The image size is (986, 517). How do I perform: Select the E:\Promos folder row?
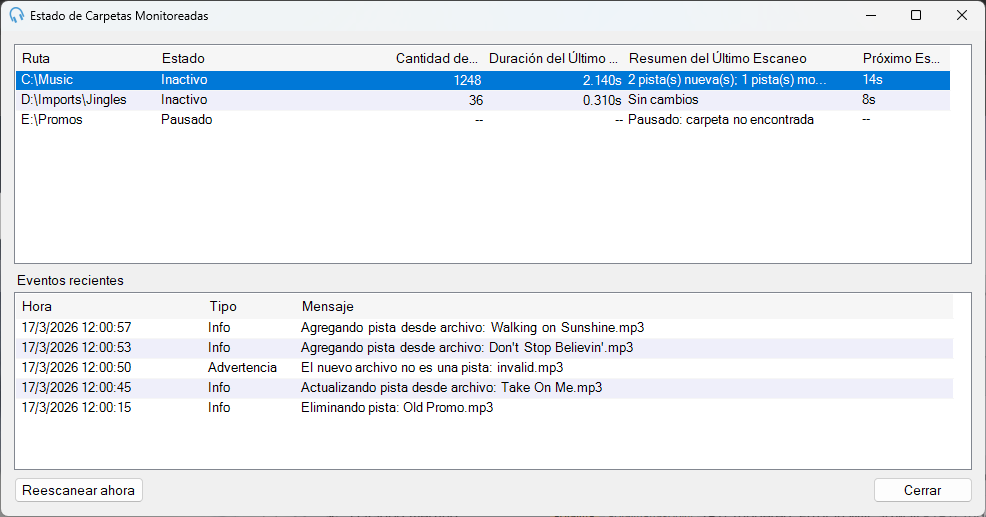482,120
